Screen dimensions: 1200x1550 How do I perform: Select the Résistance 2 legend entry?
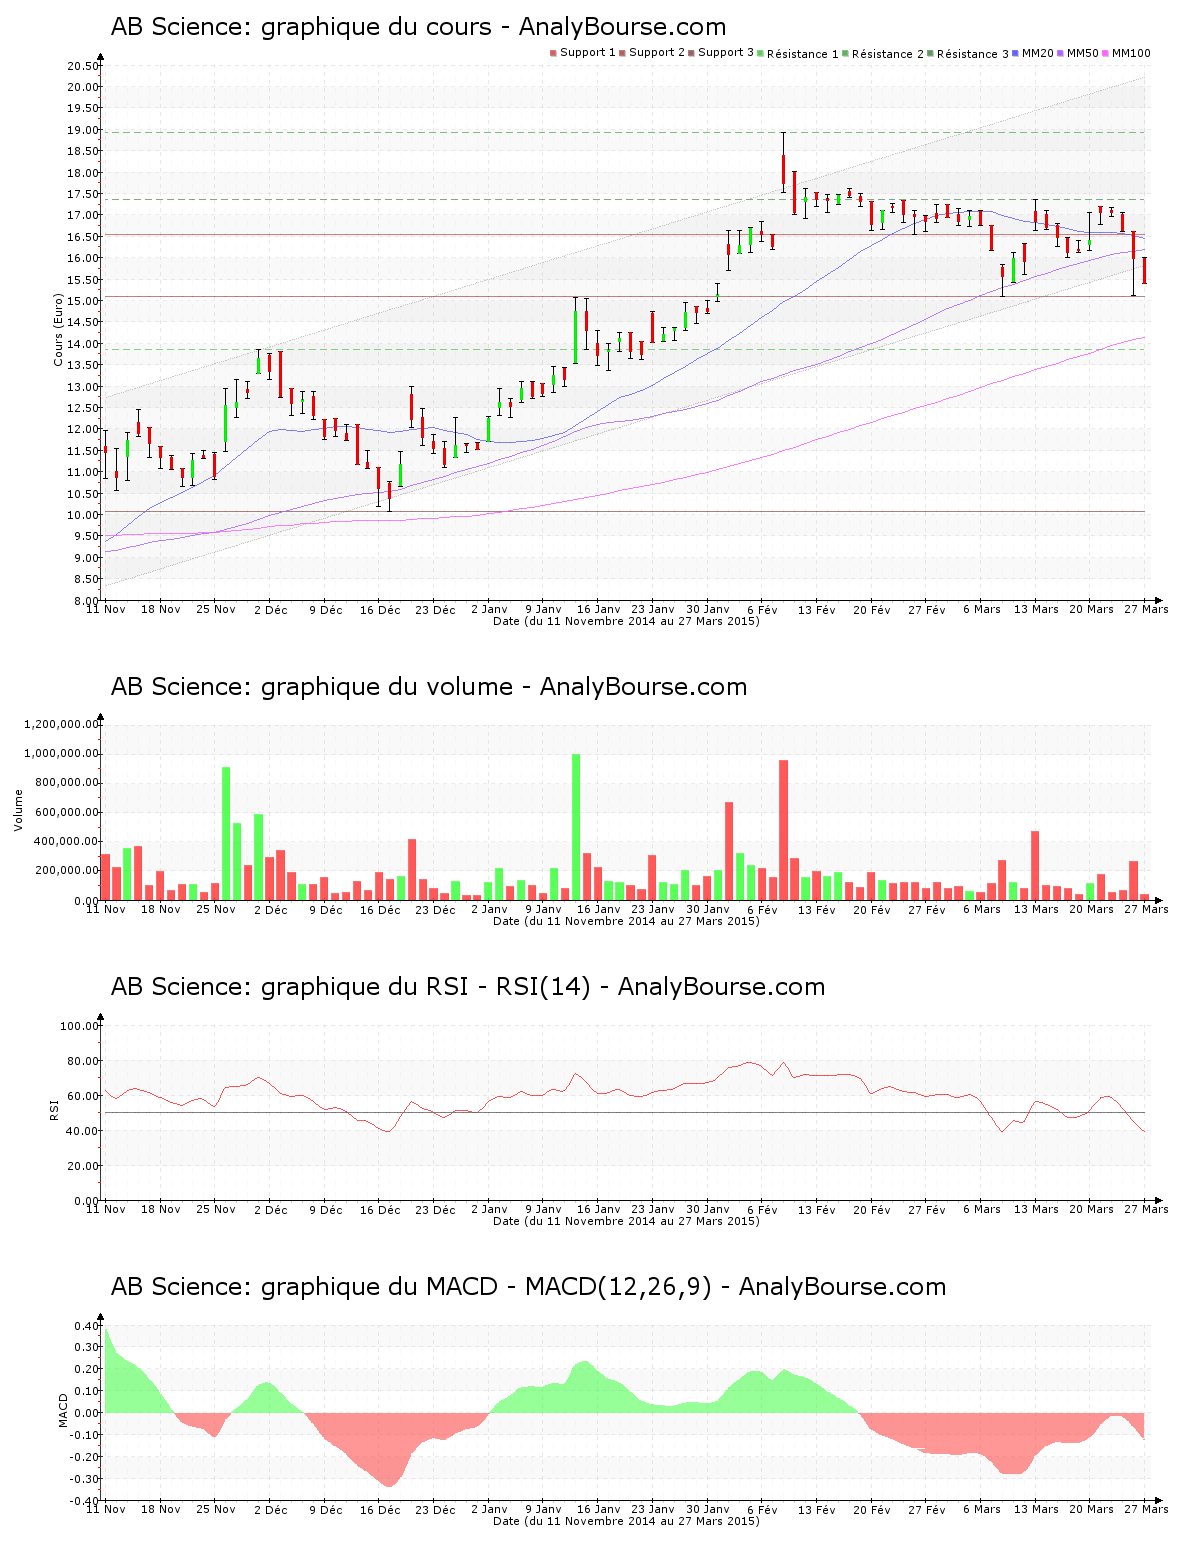tap(883, 54)
